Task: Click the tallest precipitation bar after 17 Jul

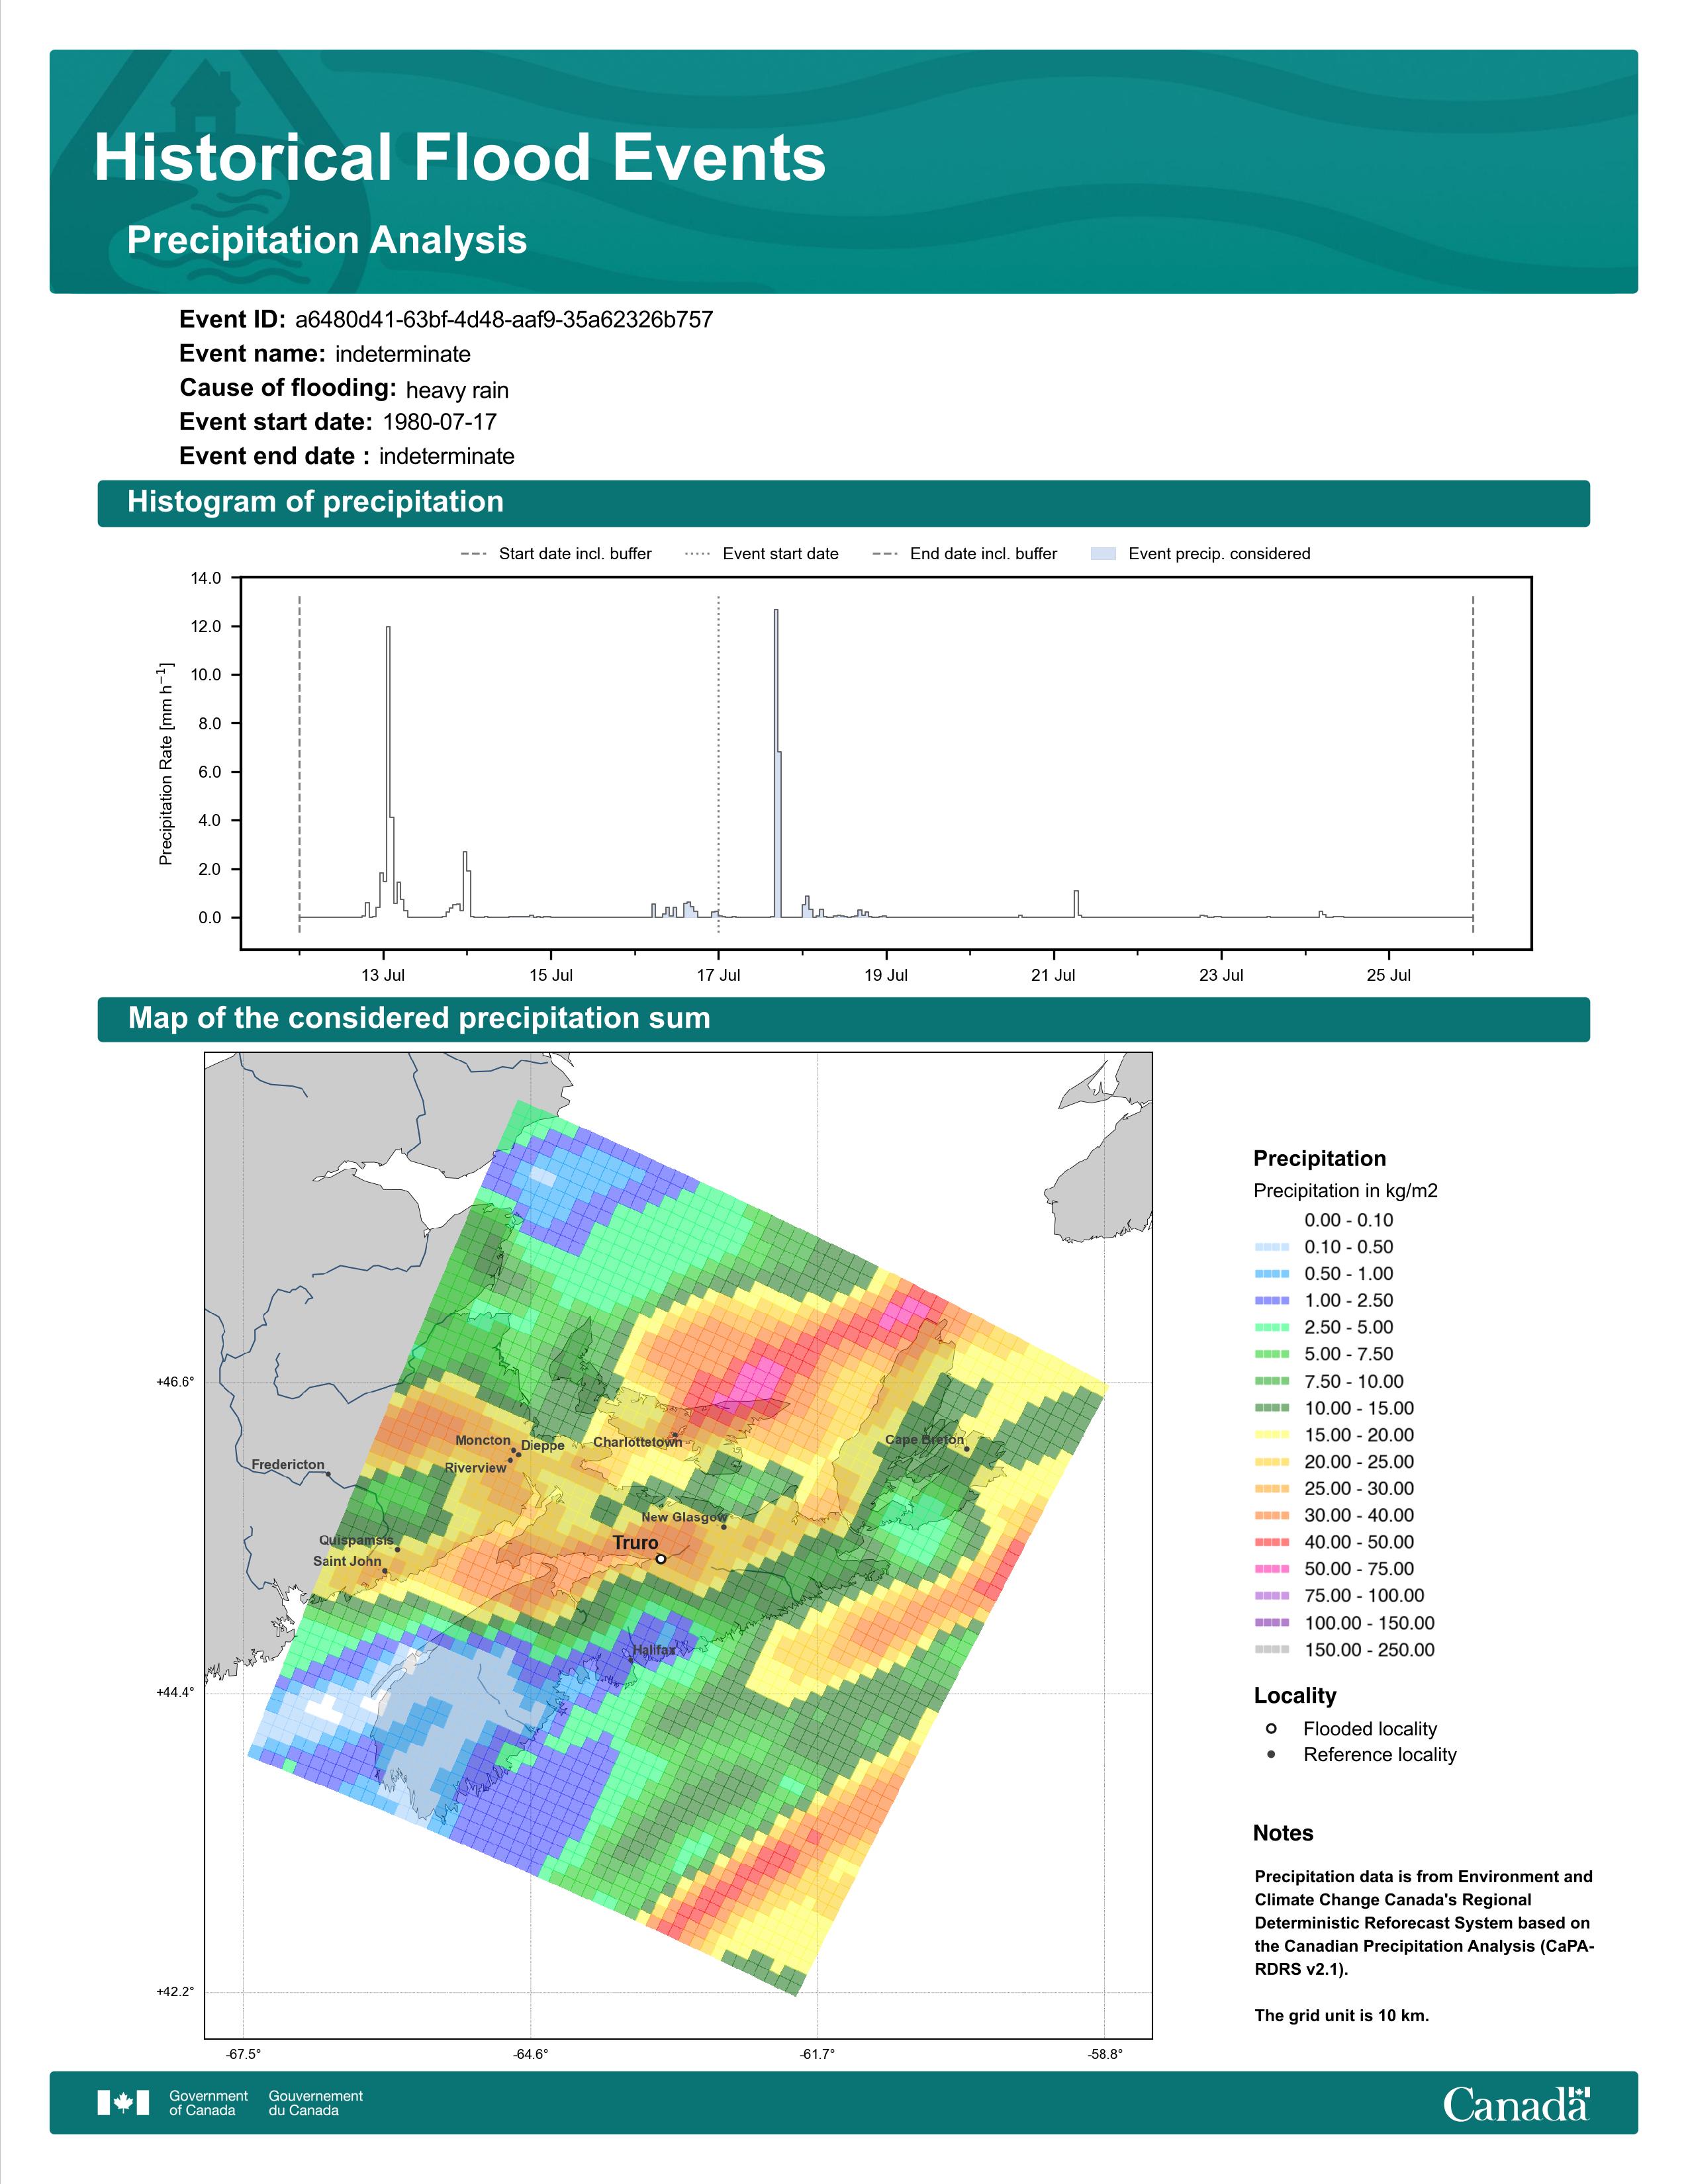Action: click(776, 763)
